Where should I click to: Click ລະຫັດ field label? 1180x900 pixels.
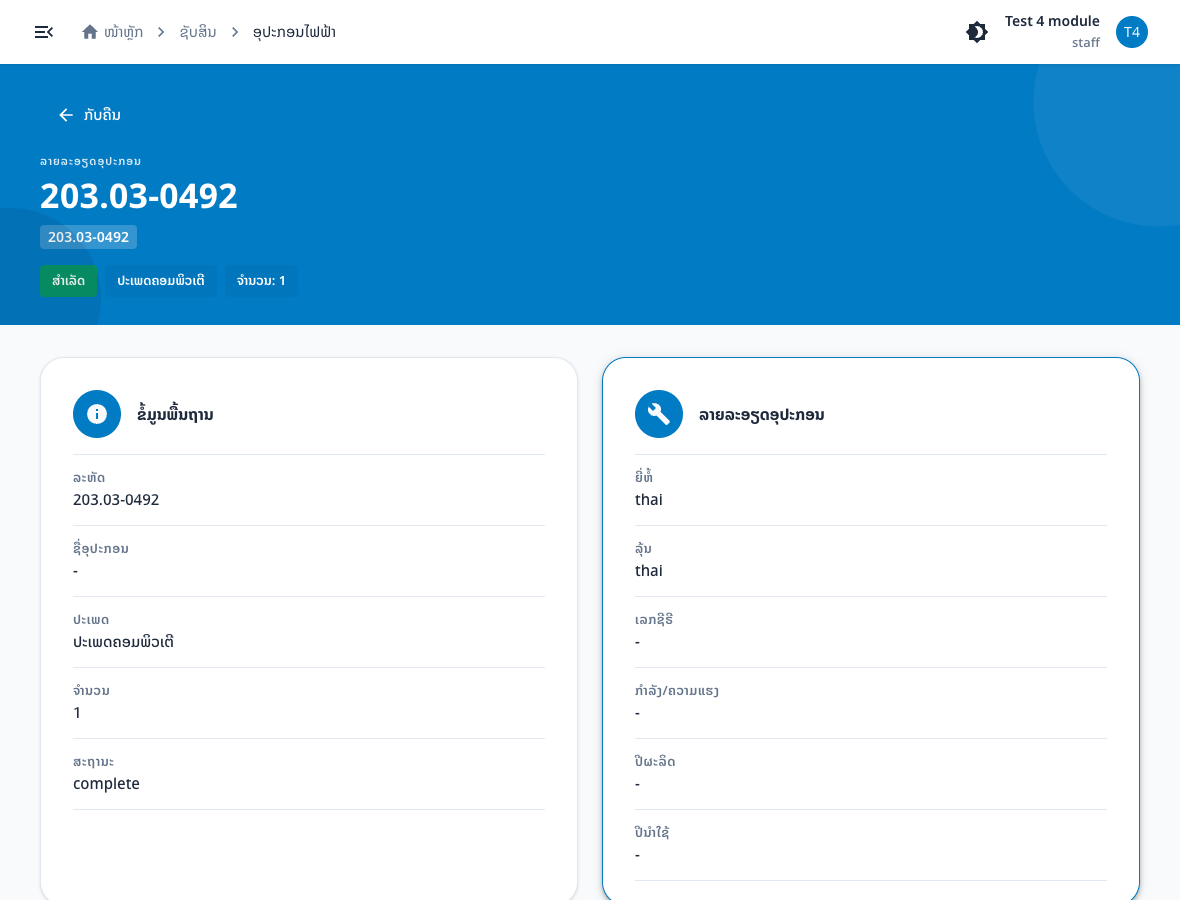(89, 477)
